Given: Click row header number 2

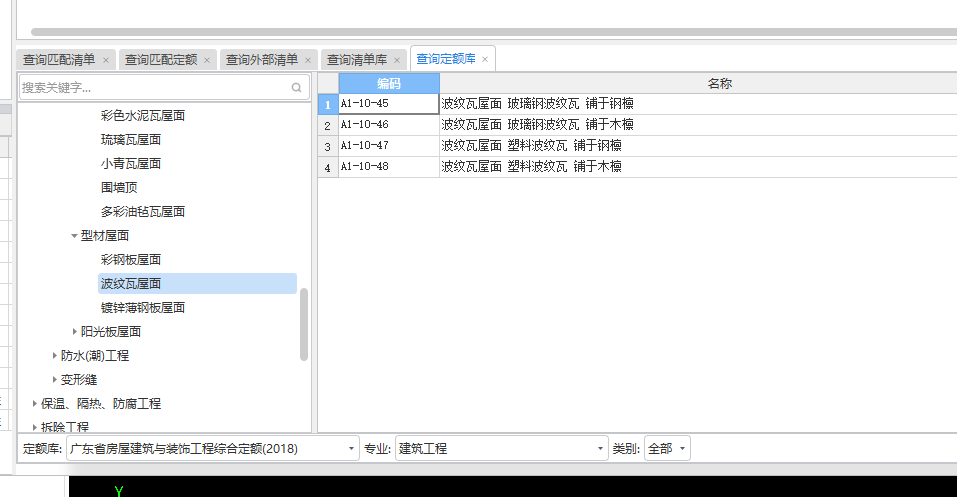Looking at the screenshot, I should 328,125.
